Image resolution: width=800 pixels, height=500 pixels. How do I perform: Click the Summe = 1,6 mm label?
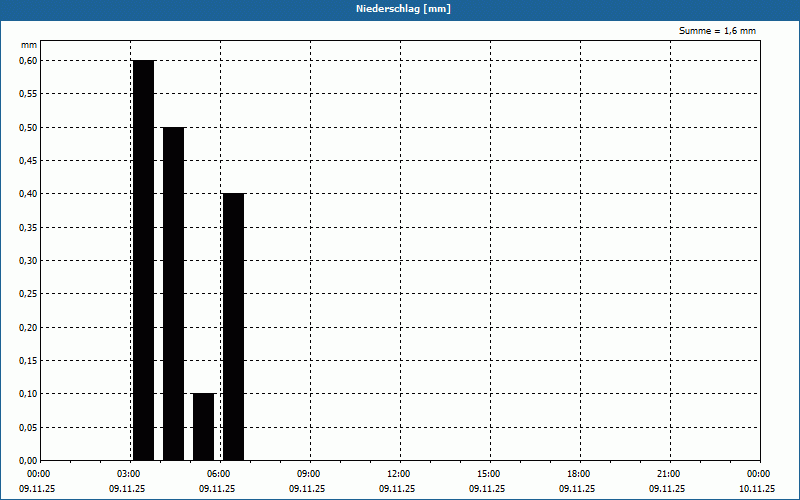pos(717,32)
